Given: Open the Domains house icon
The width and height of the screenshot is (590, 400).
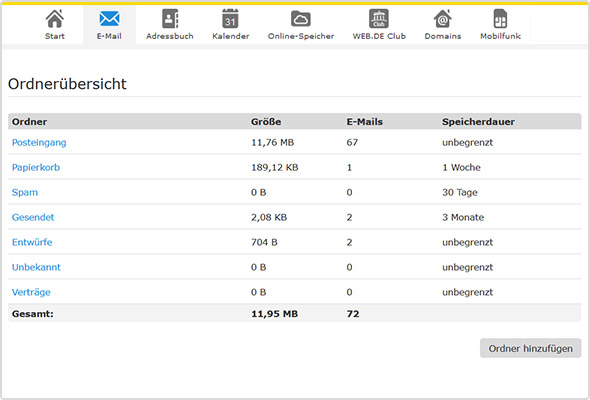Looking at the screenshot, I should point(442,19).
